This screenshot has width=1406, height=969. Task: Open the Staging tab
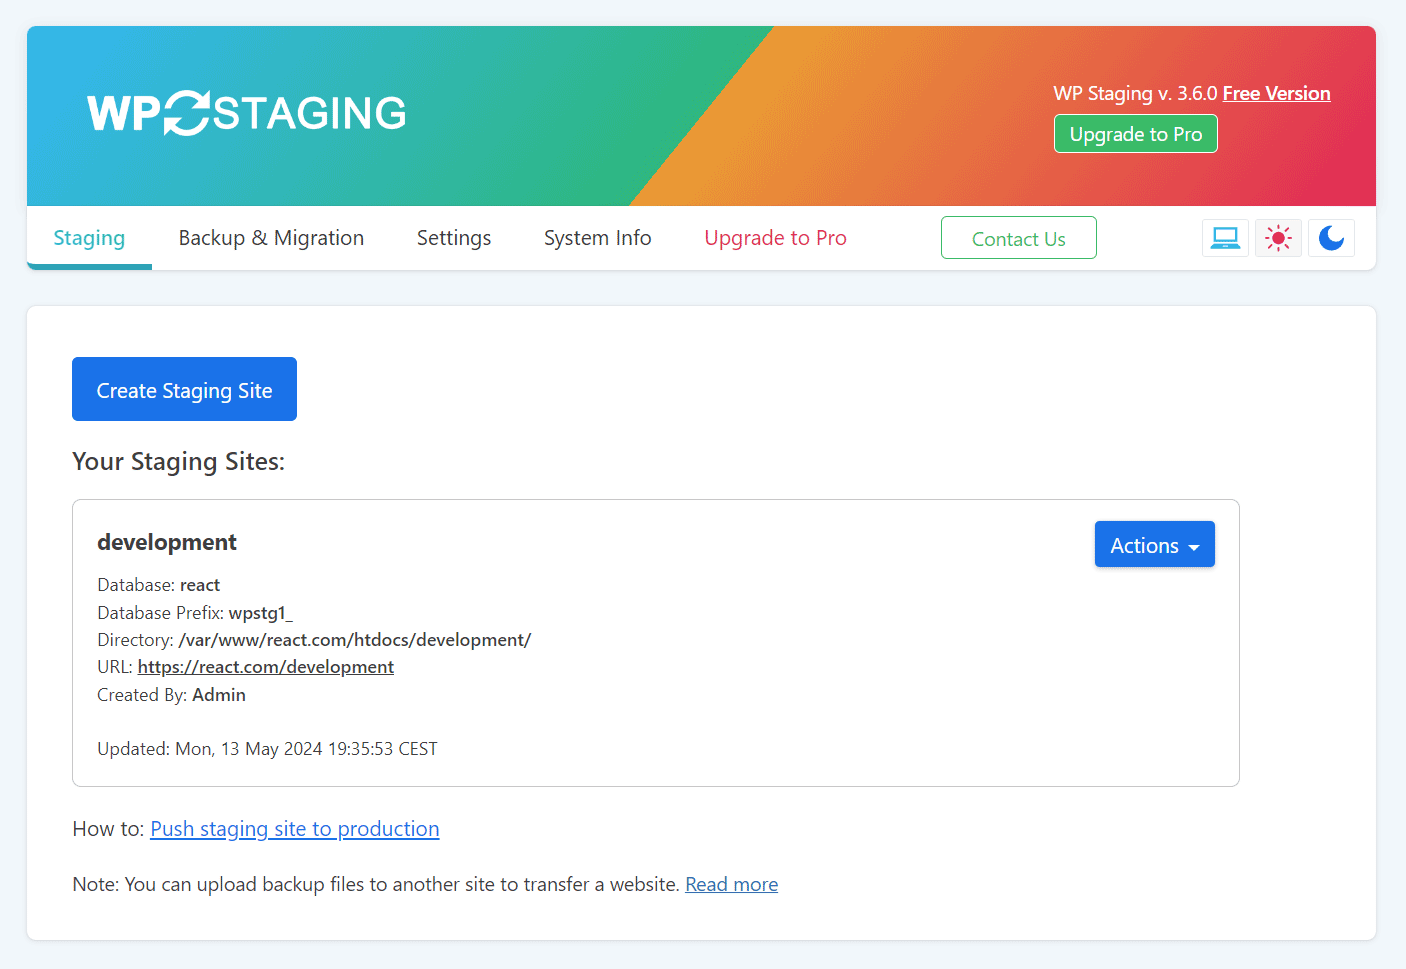(x=89, y=238)
